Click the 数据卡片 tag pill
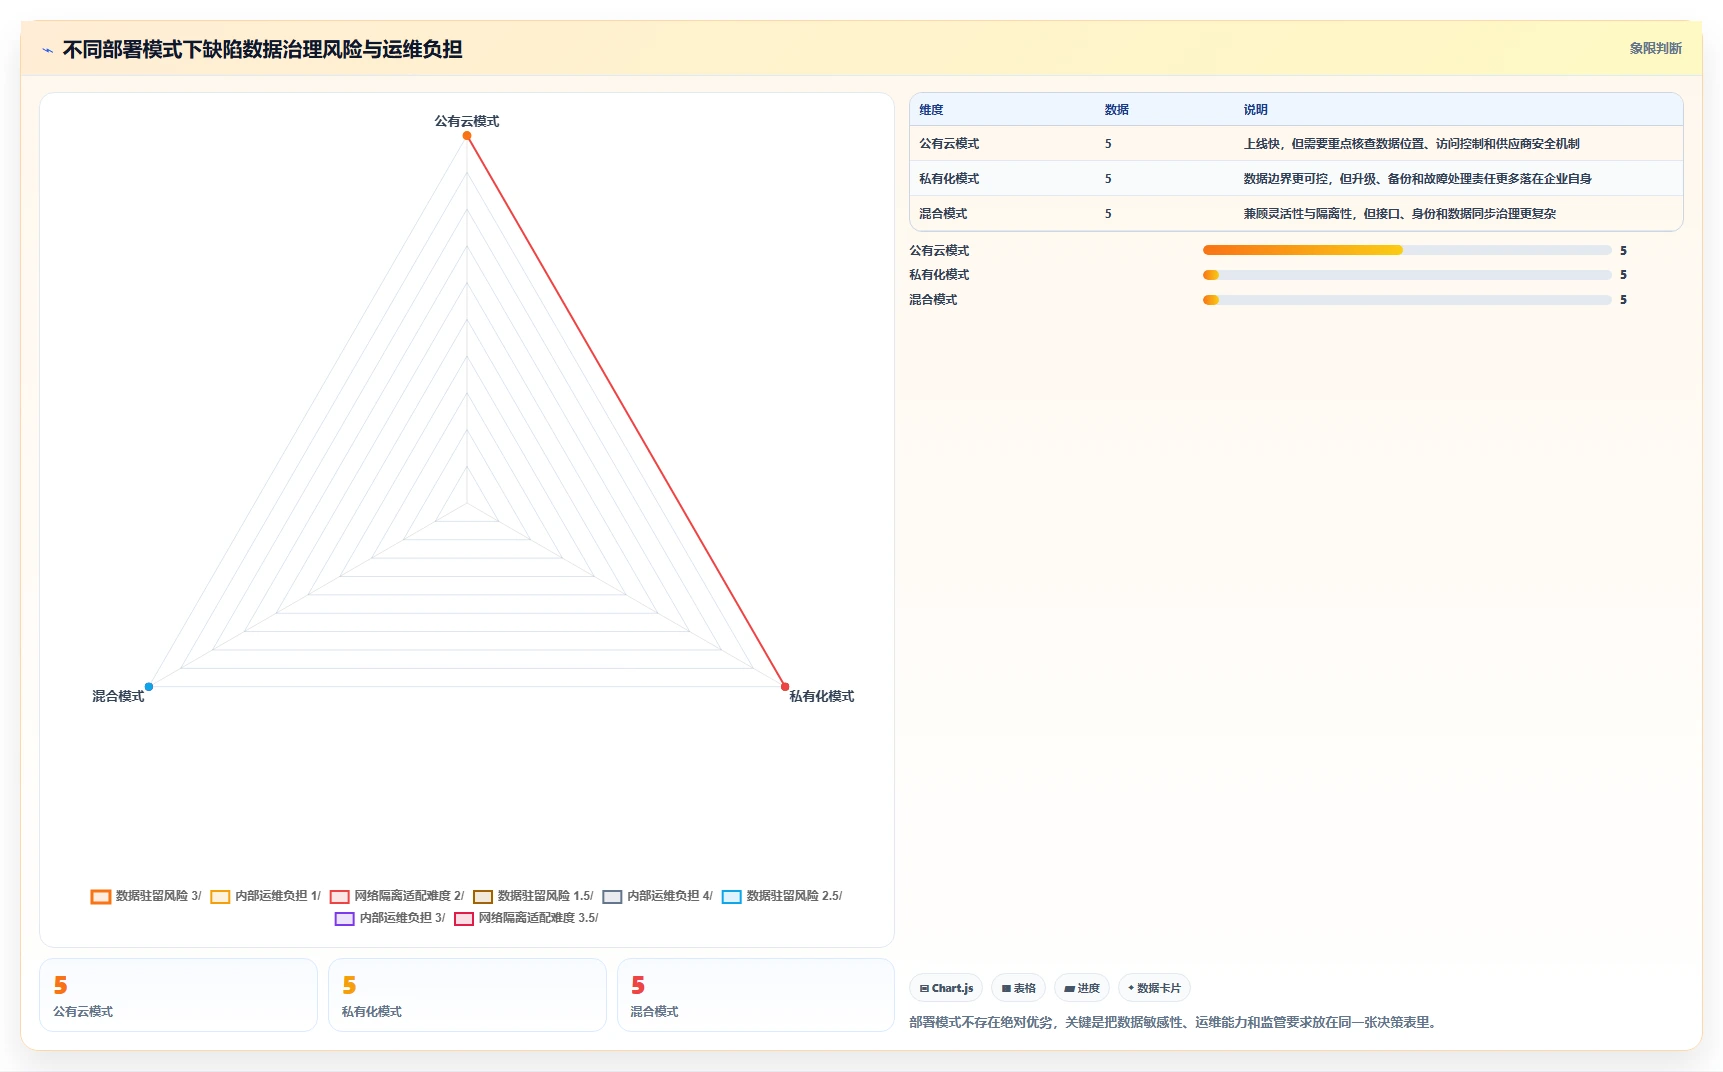The height and width of the screenshot is (1072, 1723). 1154,988
